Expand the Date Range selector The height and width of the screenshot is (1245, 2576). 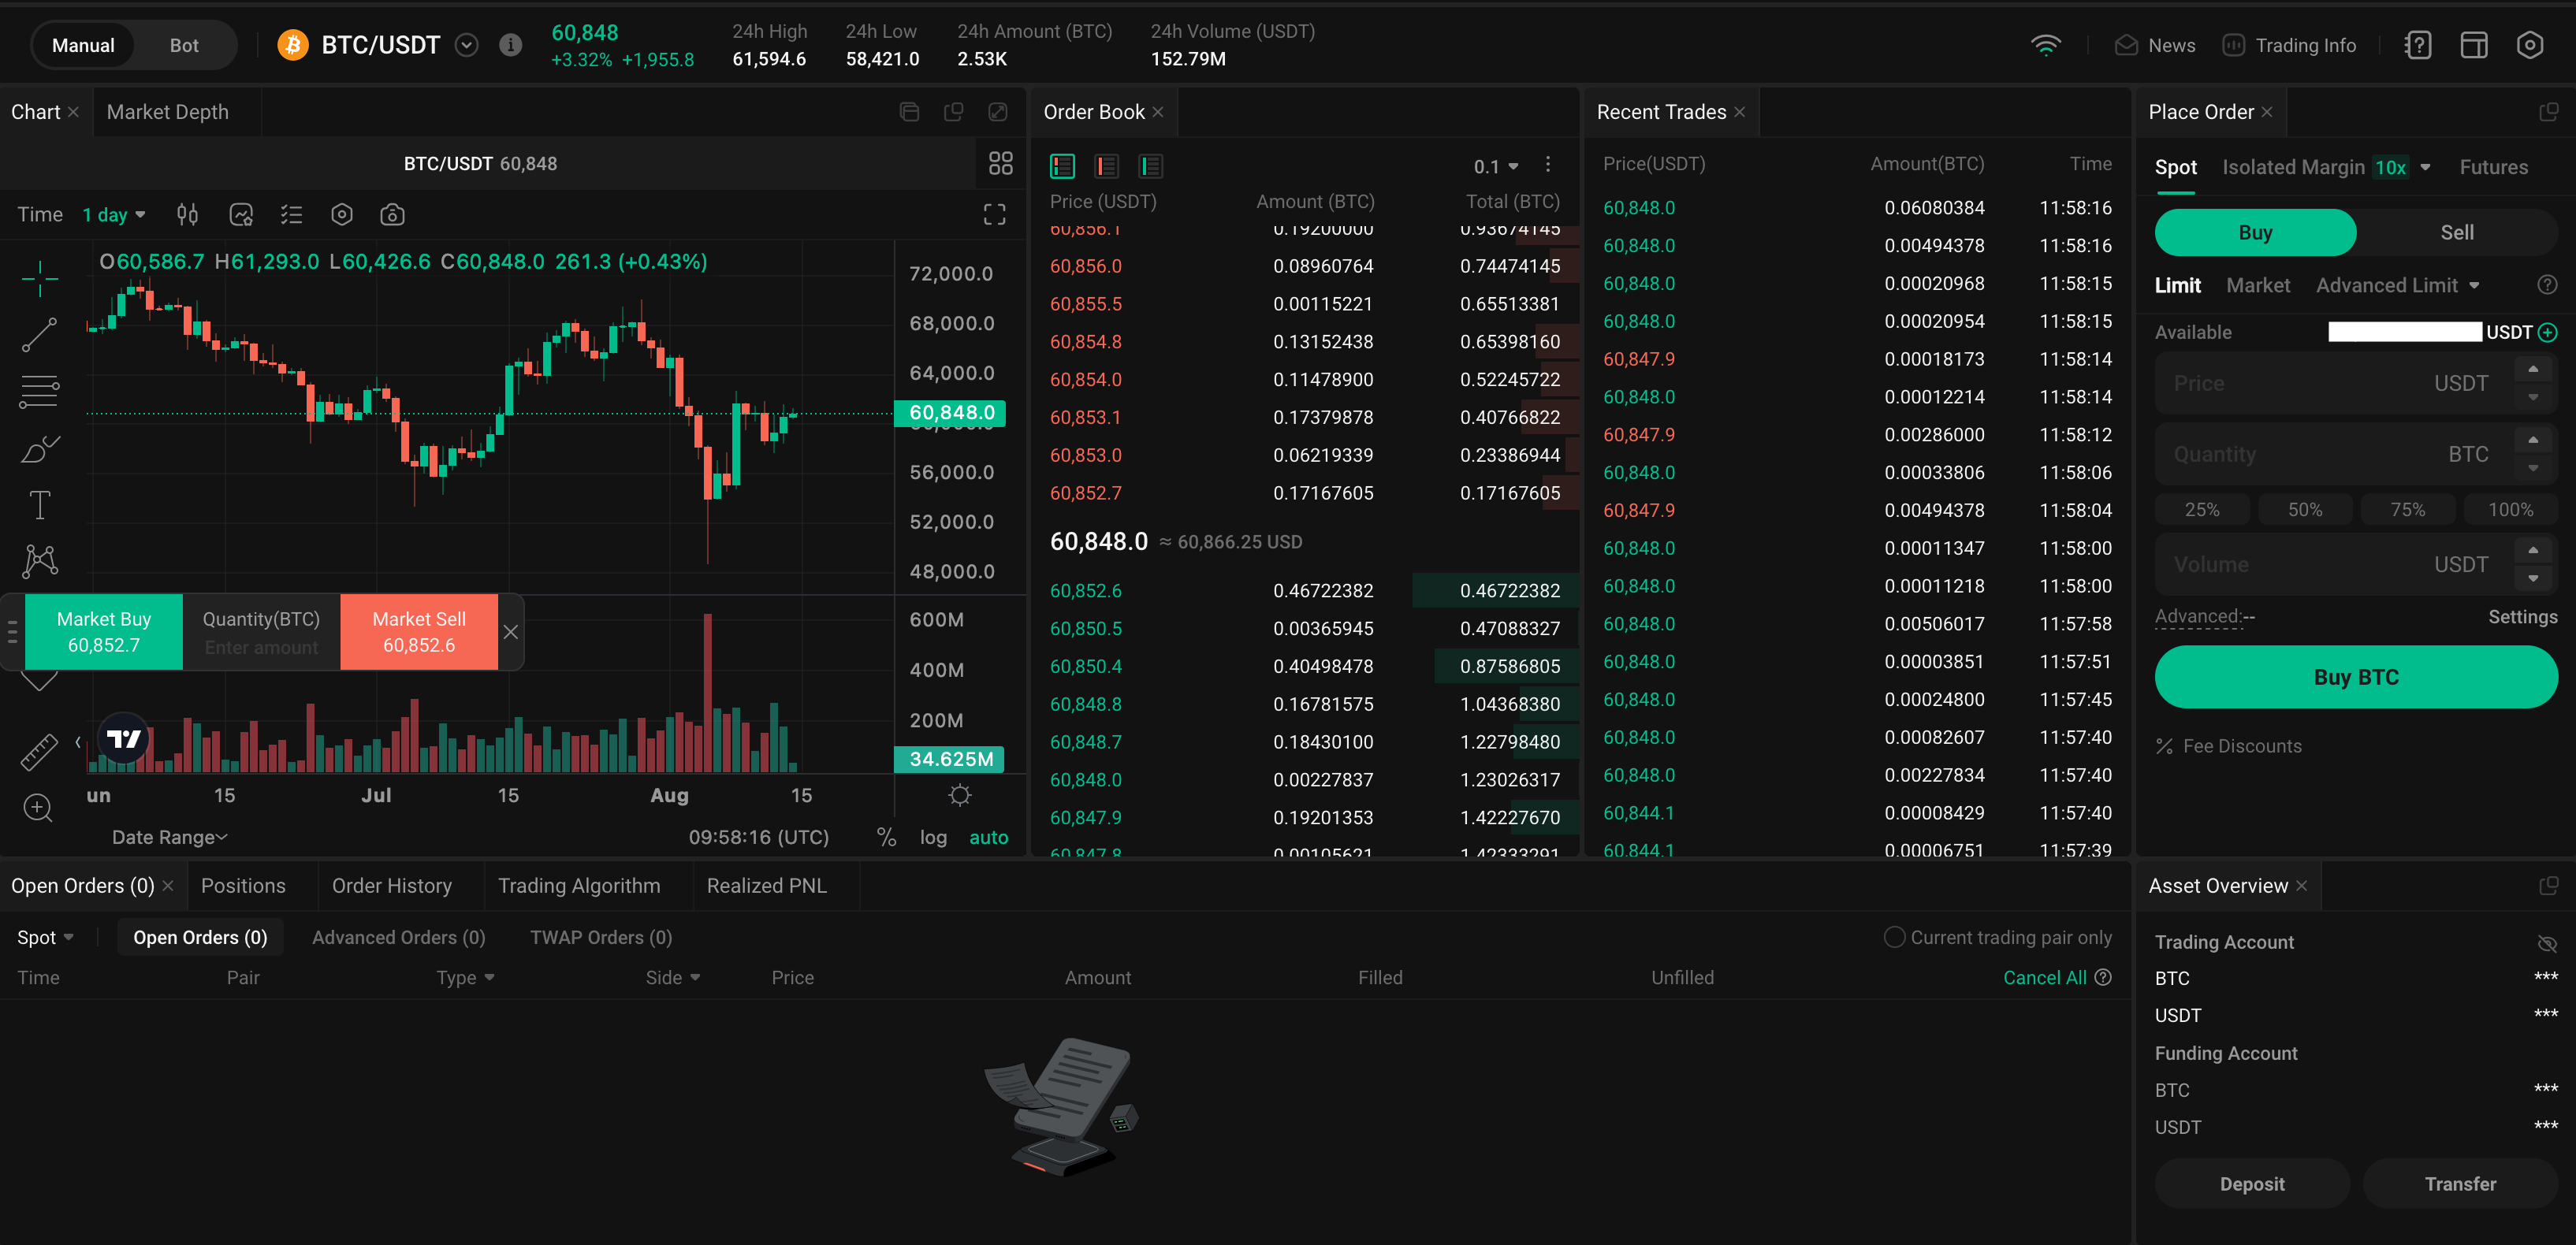170,837
